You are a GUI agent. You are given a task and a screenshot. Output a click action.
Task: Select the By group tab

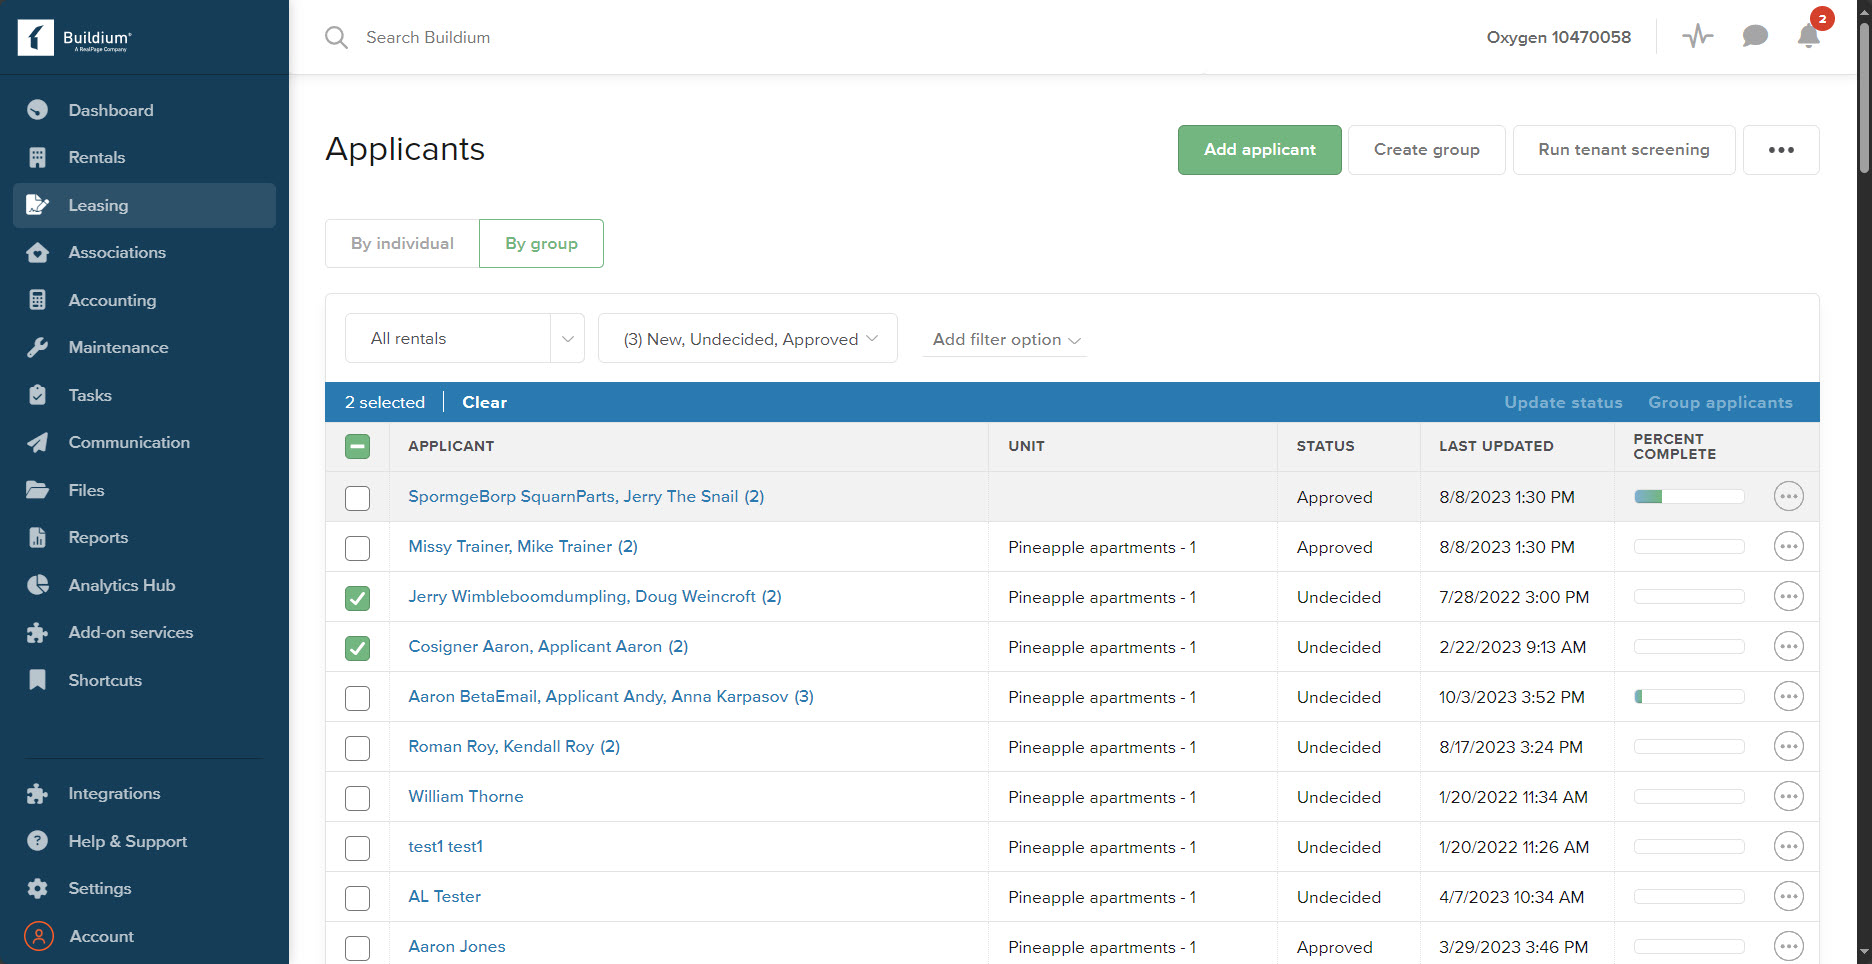pos(541,243)
